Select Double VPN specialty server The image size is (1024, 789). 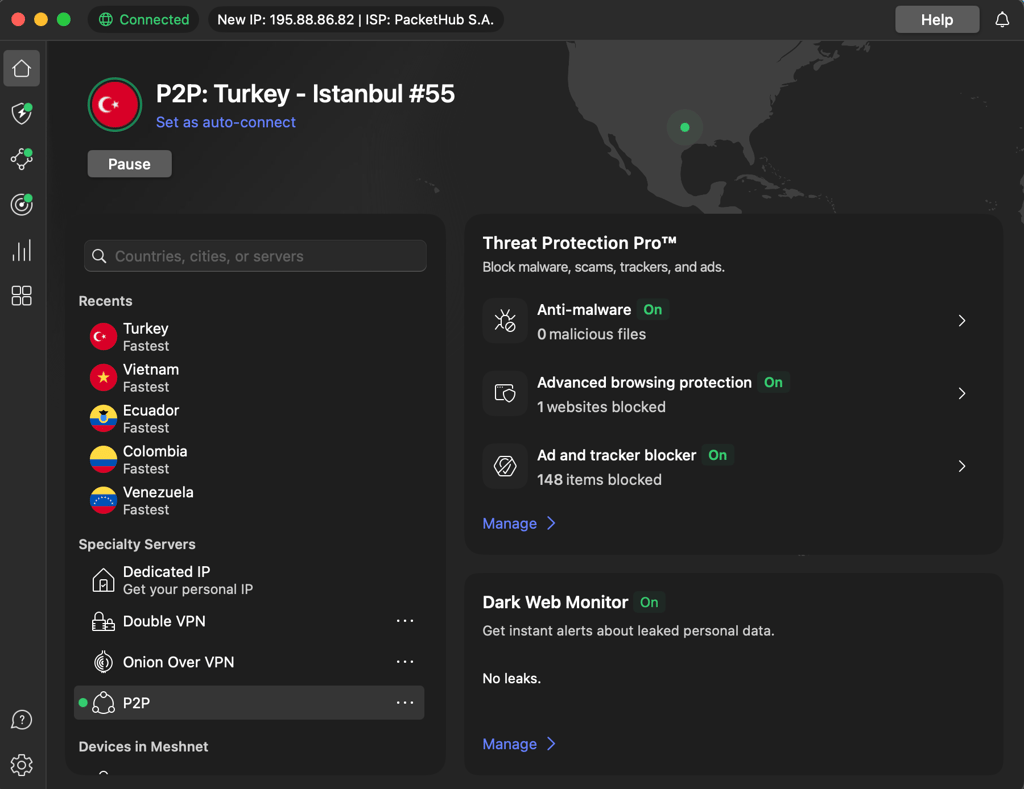click(249, 621)
